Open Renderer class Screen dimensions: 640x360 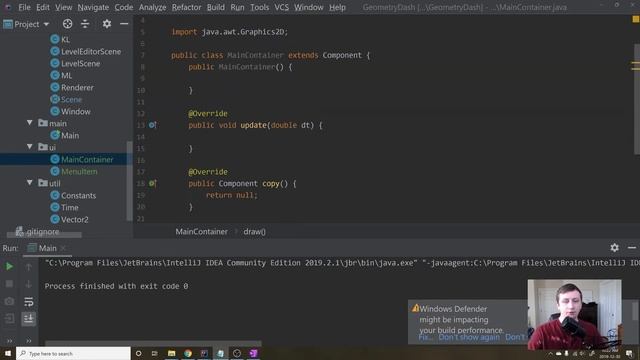[x=77, y=87]
